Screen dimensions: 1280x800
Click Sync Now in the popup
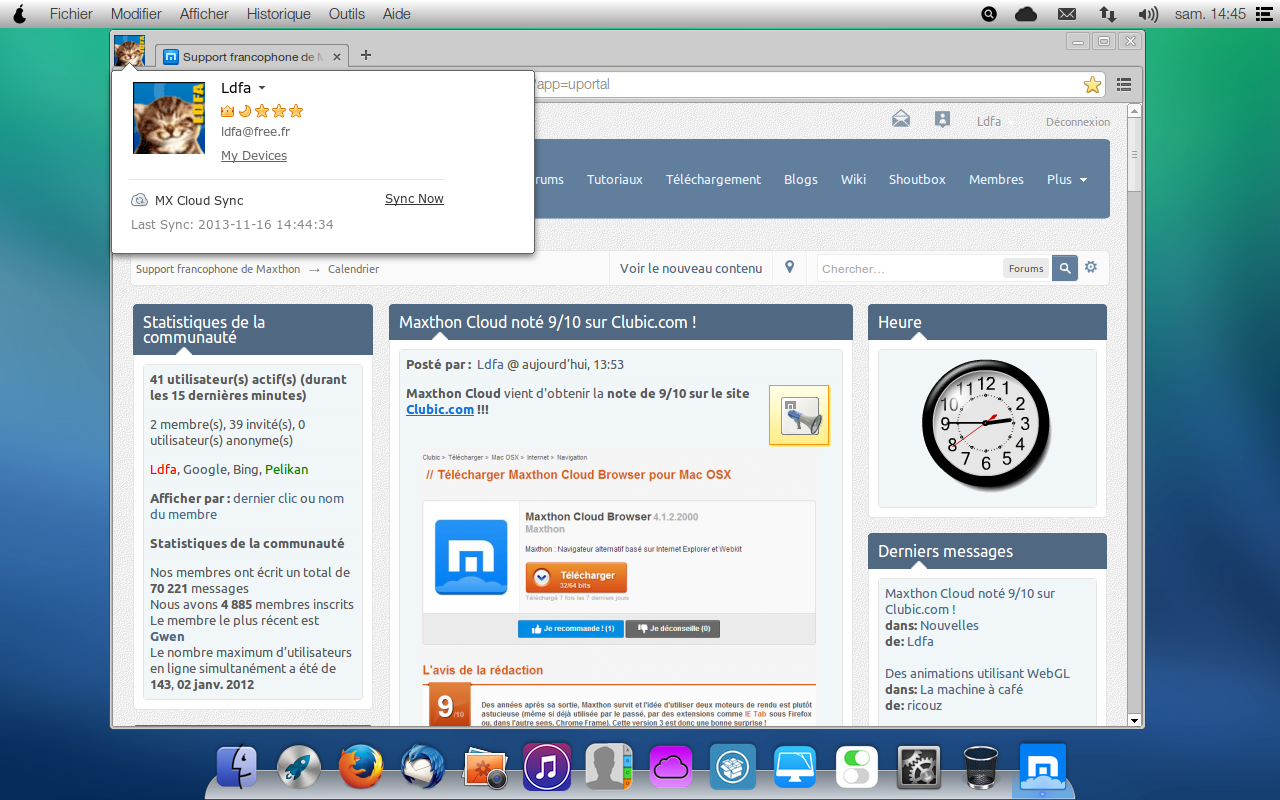click(414, 199)
